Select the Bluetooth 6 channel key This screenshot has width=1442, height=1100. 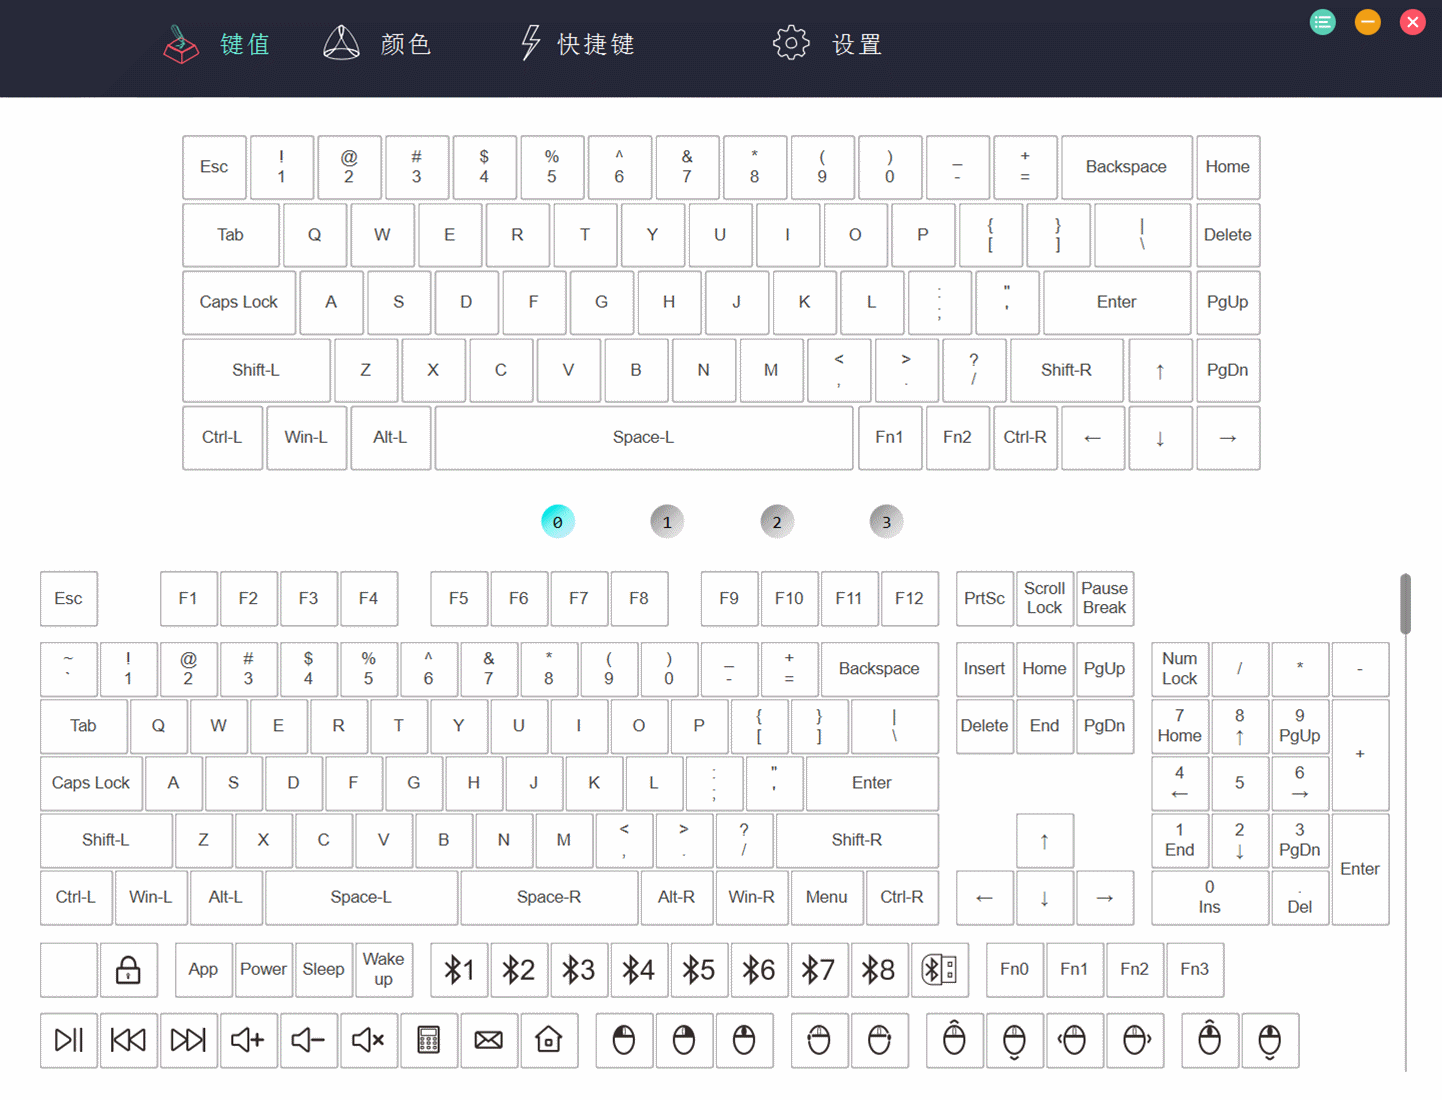coord(759,969)
